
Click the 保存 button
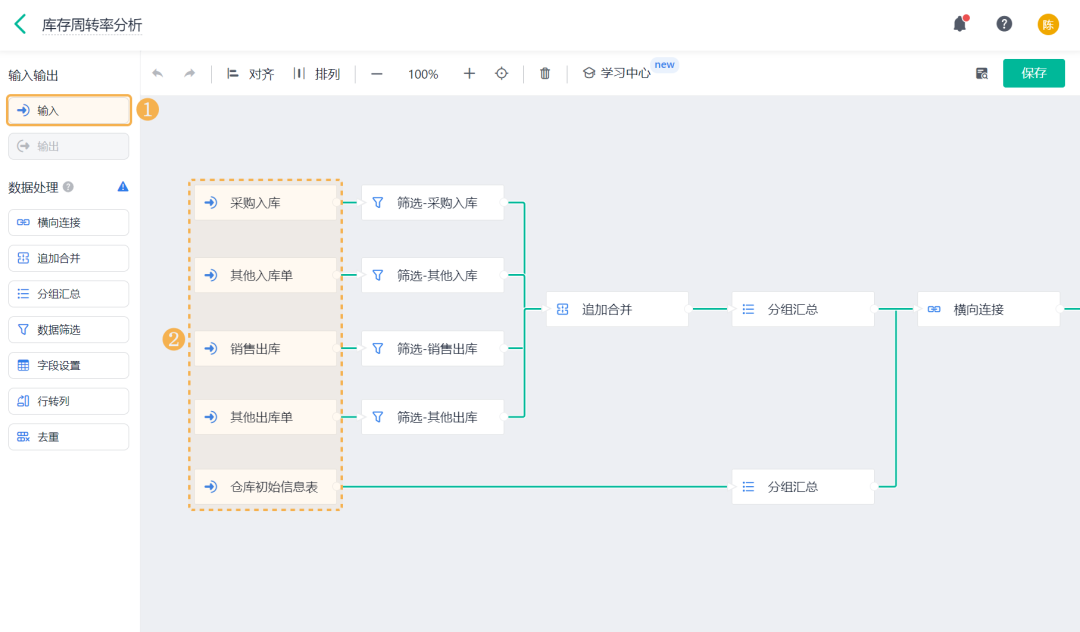[1034, 73]
